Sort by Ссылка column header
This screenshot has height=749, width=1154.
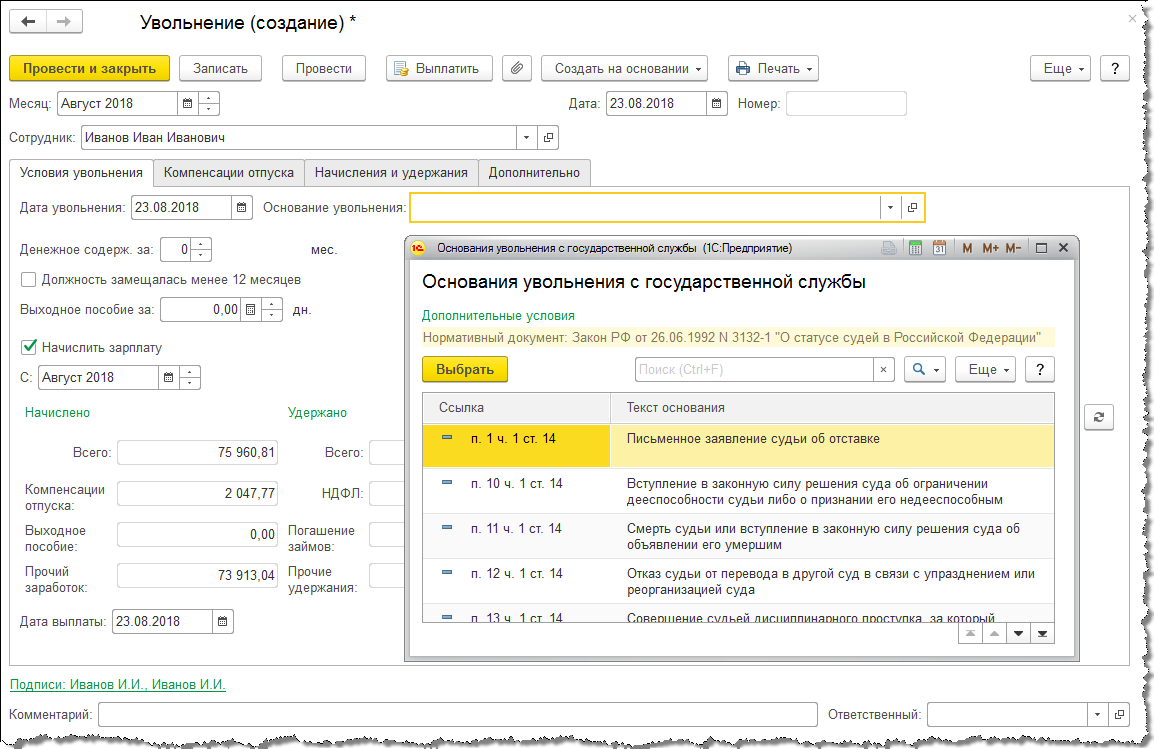tap(517, 408)
